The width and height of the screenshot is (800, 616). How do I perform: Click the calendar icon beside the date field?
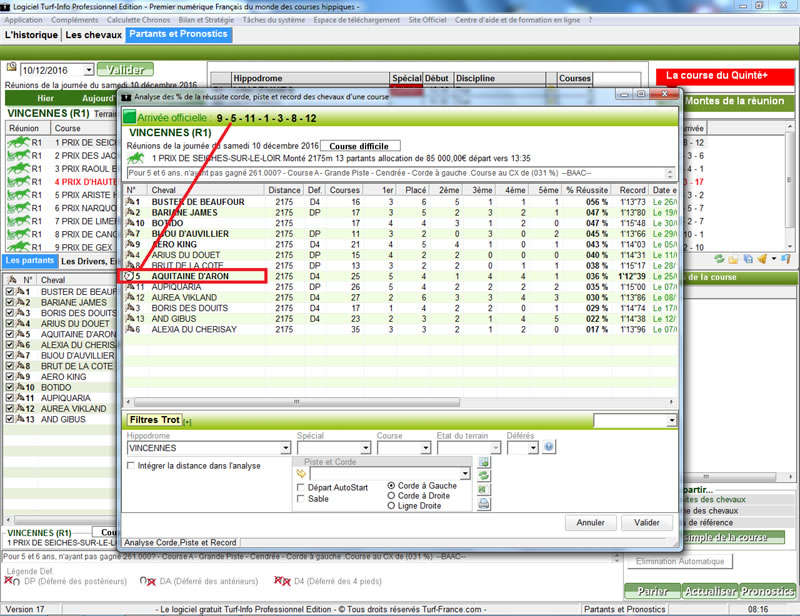pyautogui.click(x=12, y=69)
